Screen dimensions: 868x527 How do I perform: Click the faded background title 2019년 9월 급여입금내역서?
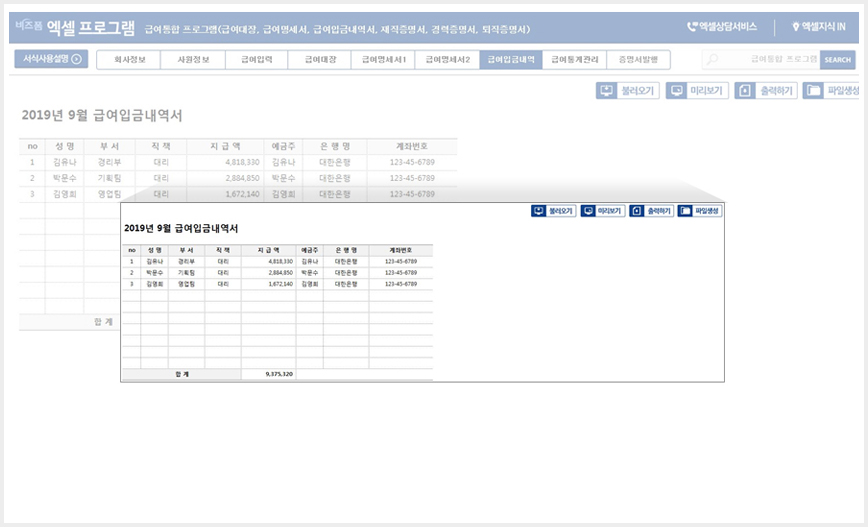pos(102,115)
